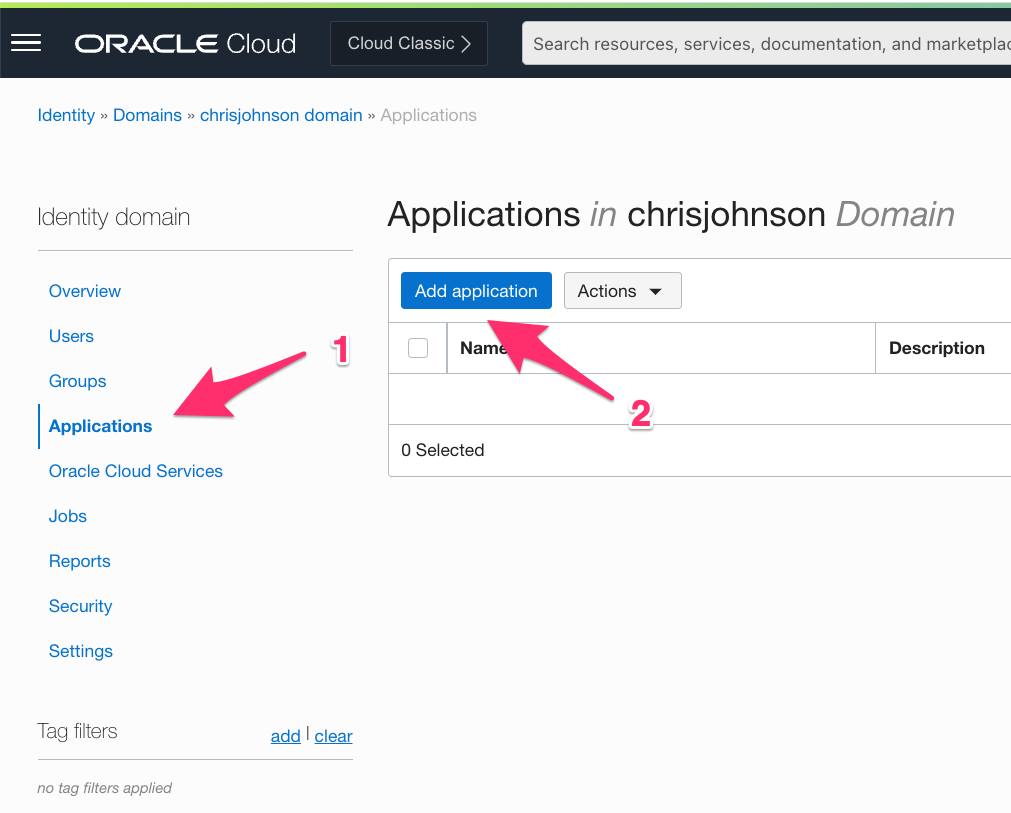Navigate to chrisjohnson domain breadcrumb
The image size is (1011, 813).
click(x=281, y=115)
